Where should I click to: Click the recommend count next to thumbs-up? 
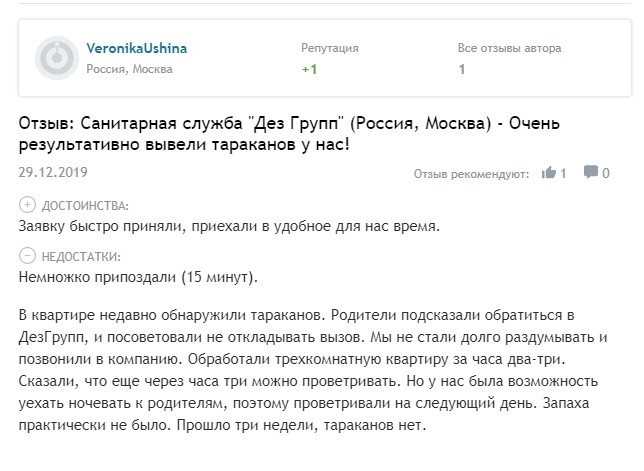[563, 173]
